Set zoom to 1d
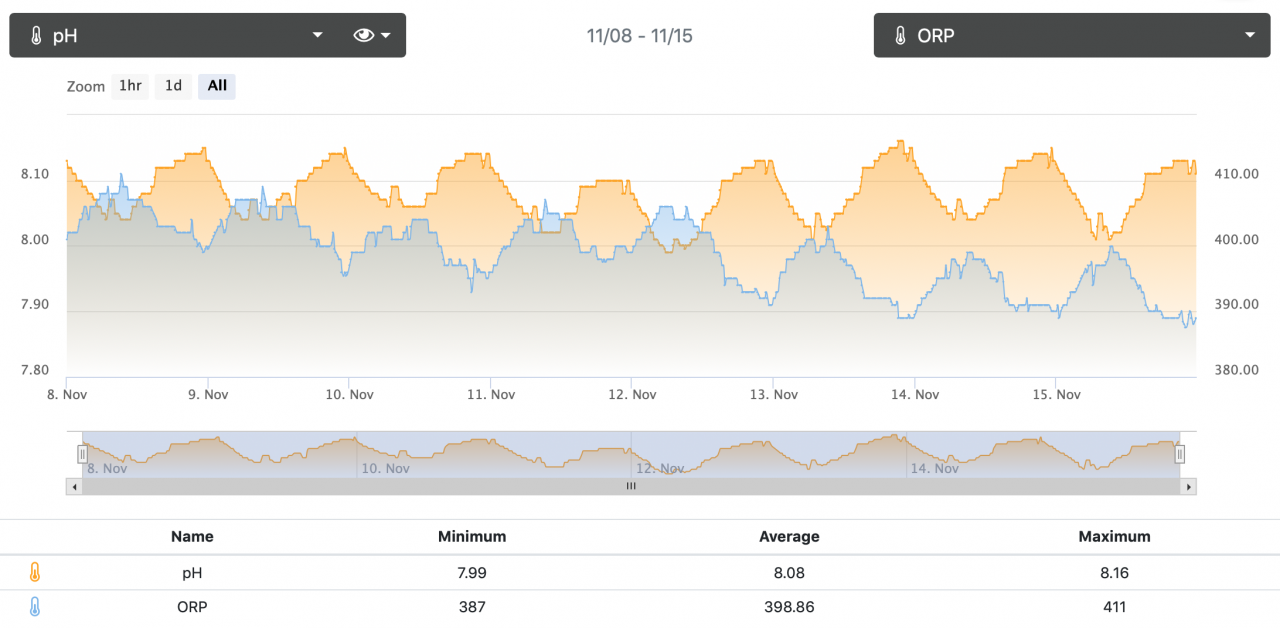The height and width of the screenshot is (628, 1280). pos(173,86)
